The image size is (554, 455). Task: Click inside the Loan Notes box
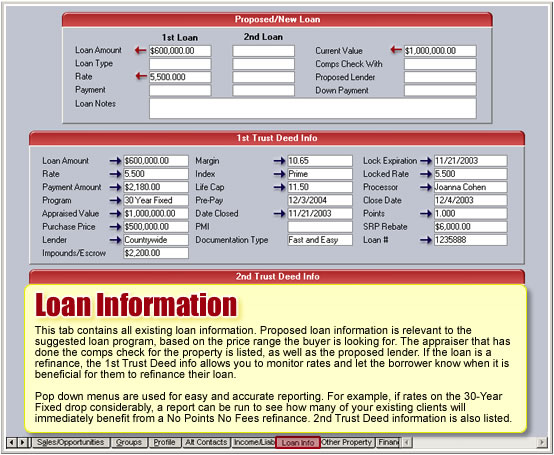pyautogui.click(x=313, y=108)
